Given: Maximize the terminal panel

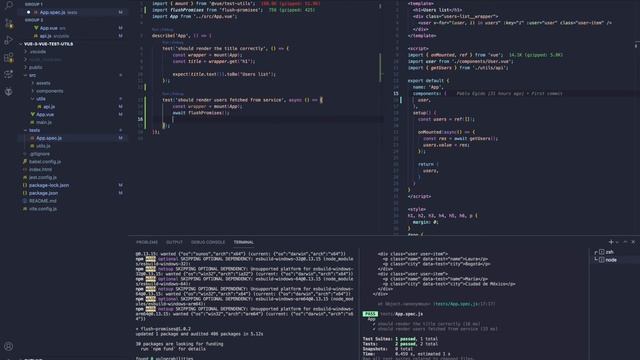Looking at the screenshot, I should (625, 242).
